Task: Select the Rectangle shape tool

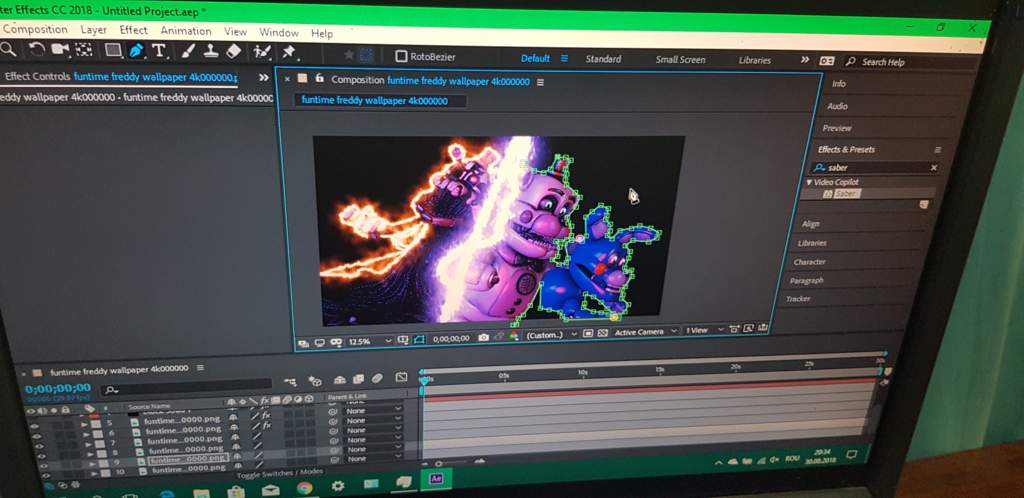Action: click(x=112, y=50)
